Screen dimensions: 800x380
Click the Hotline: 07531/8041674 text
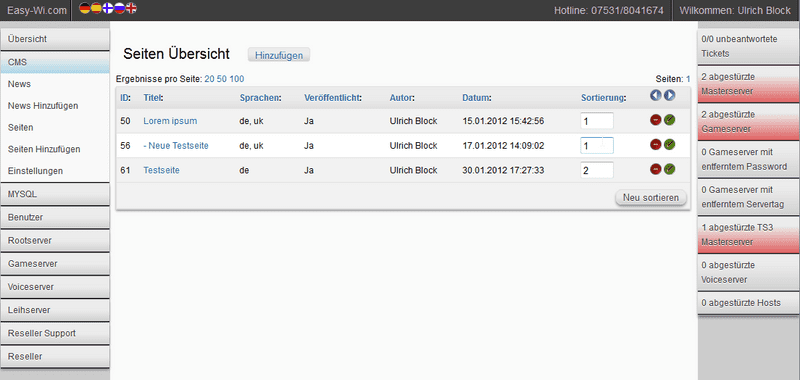(x=609, y=10)
